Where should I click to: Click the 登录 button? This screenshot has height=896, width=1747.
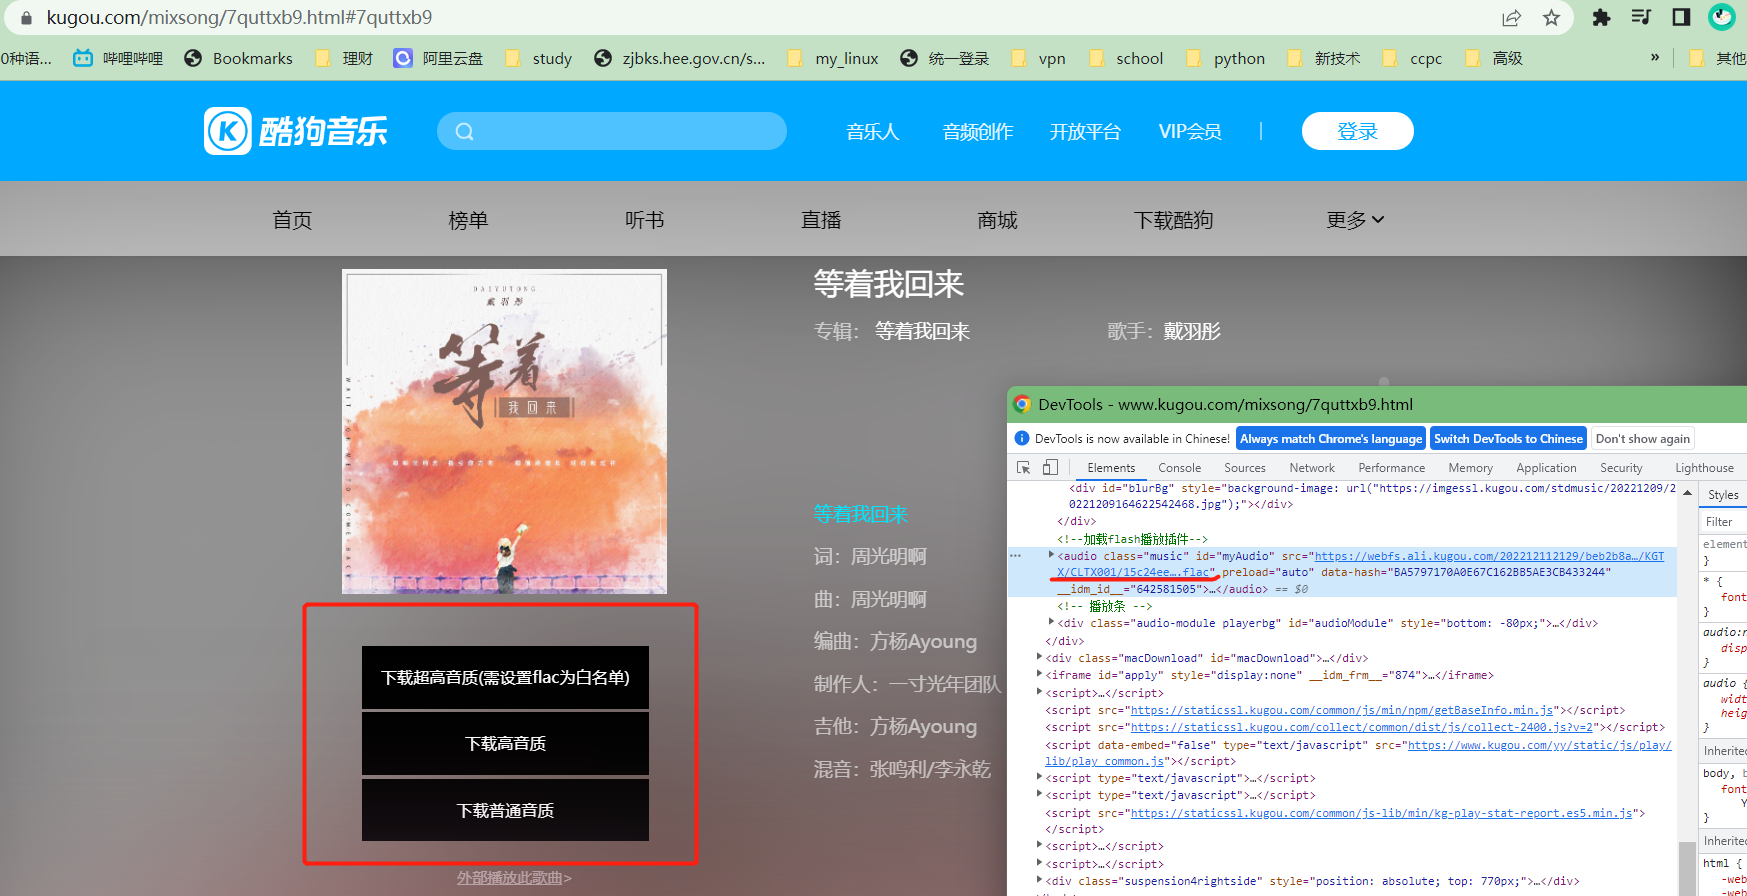(1357, 131)
